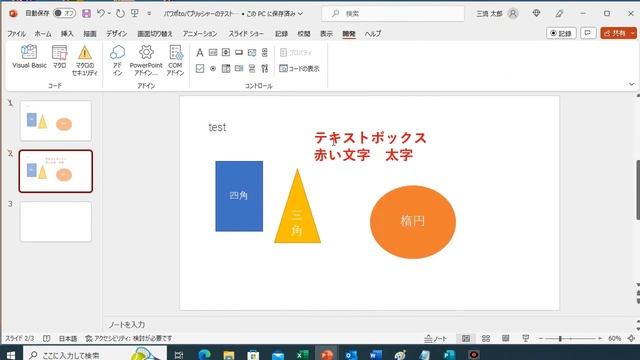Screen dimensions: 640x360
Task: Open the Share (共有) dropdown arrow
Action: click(633, 33)
